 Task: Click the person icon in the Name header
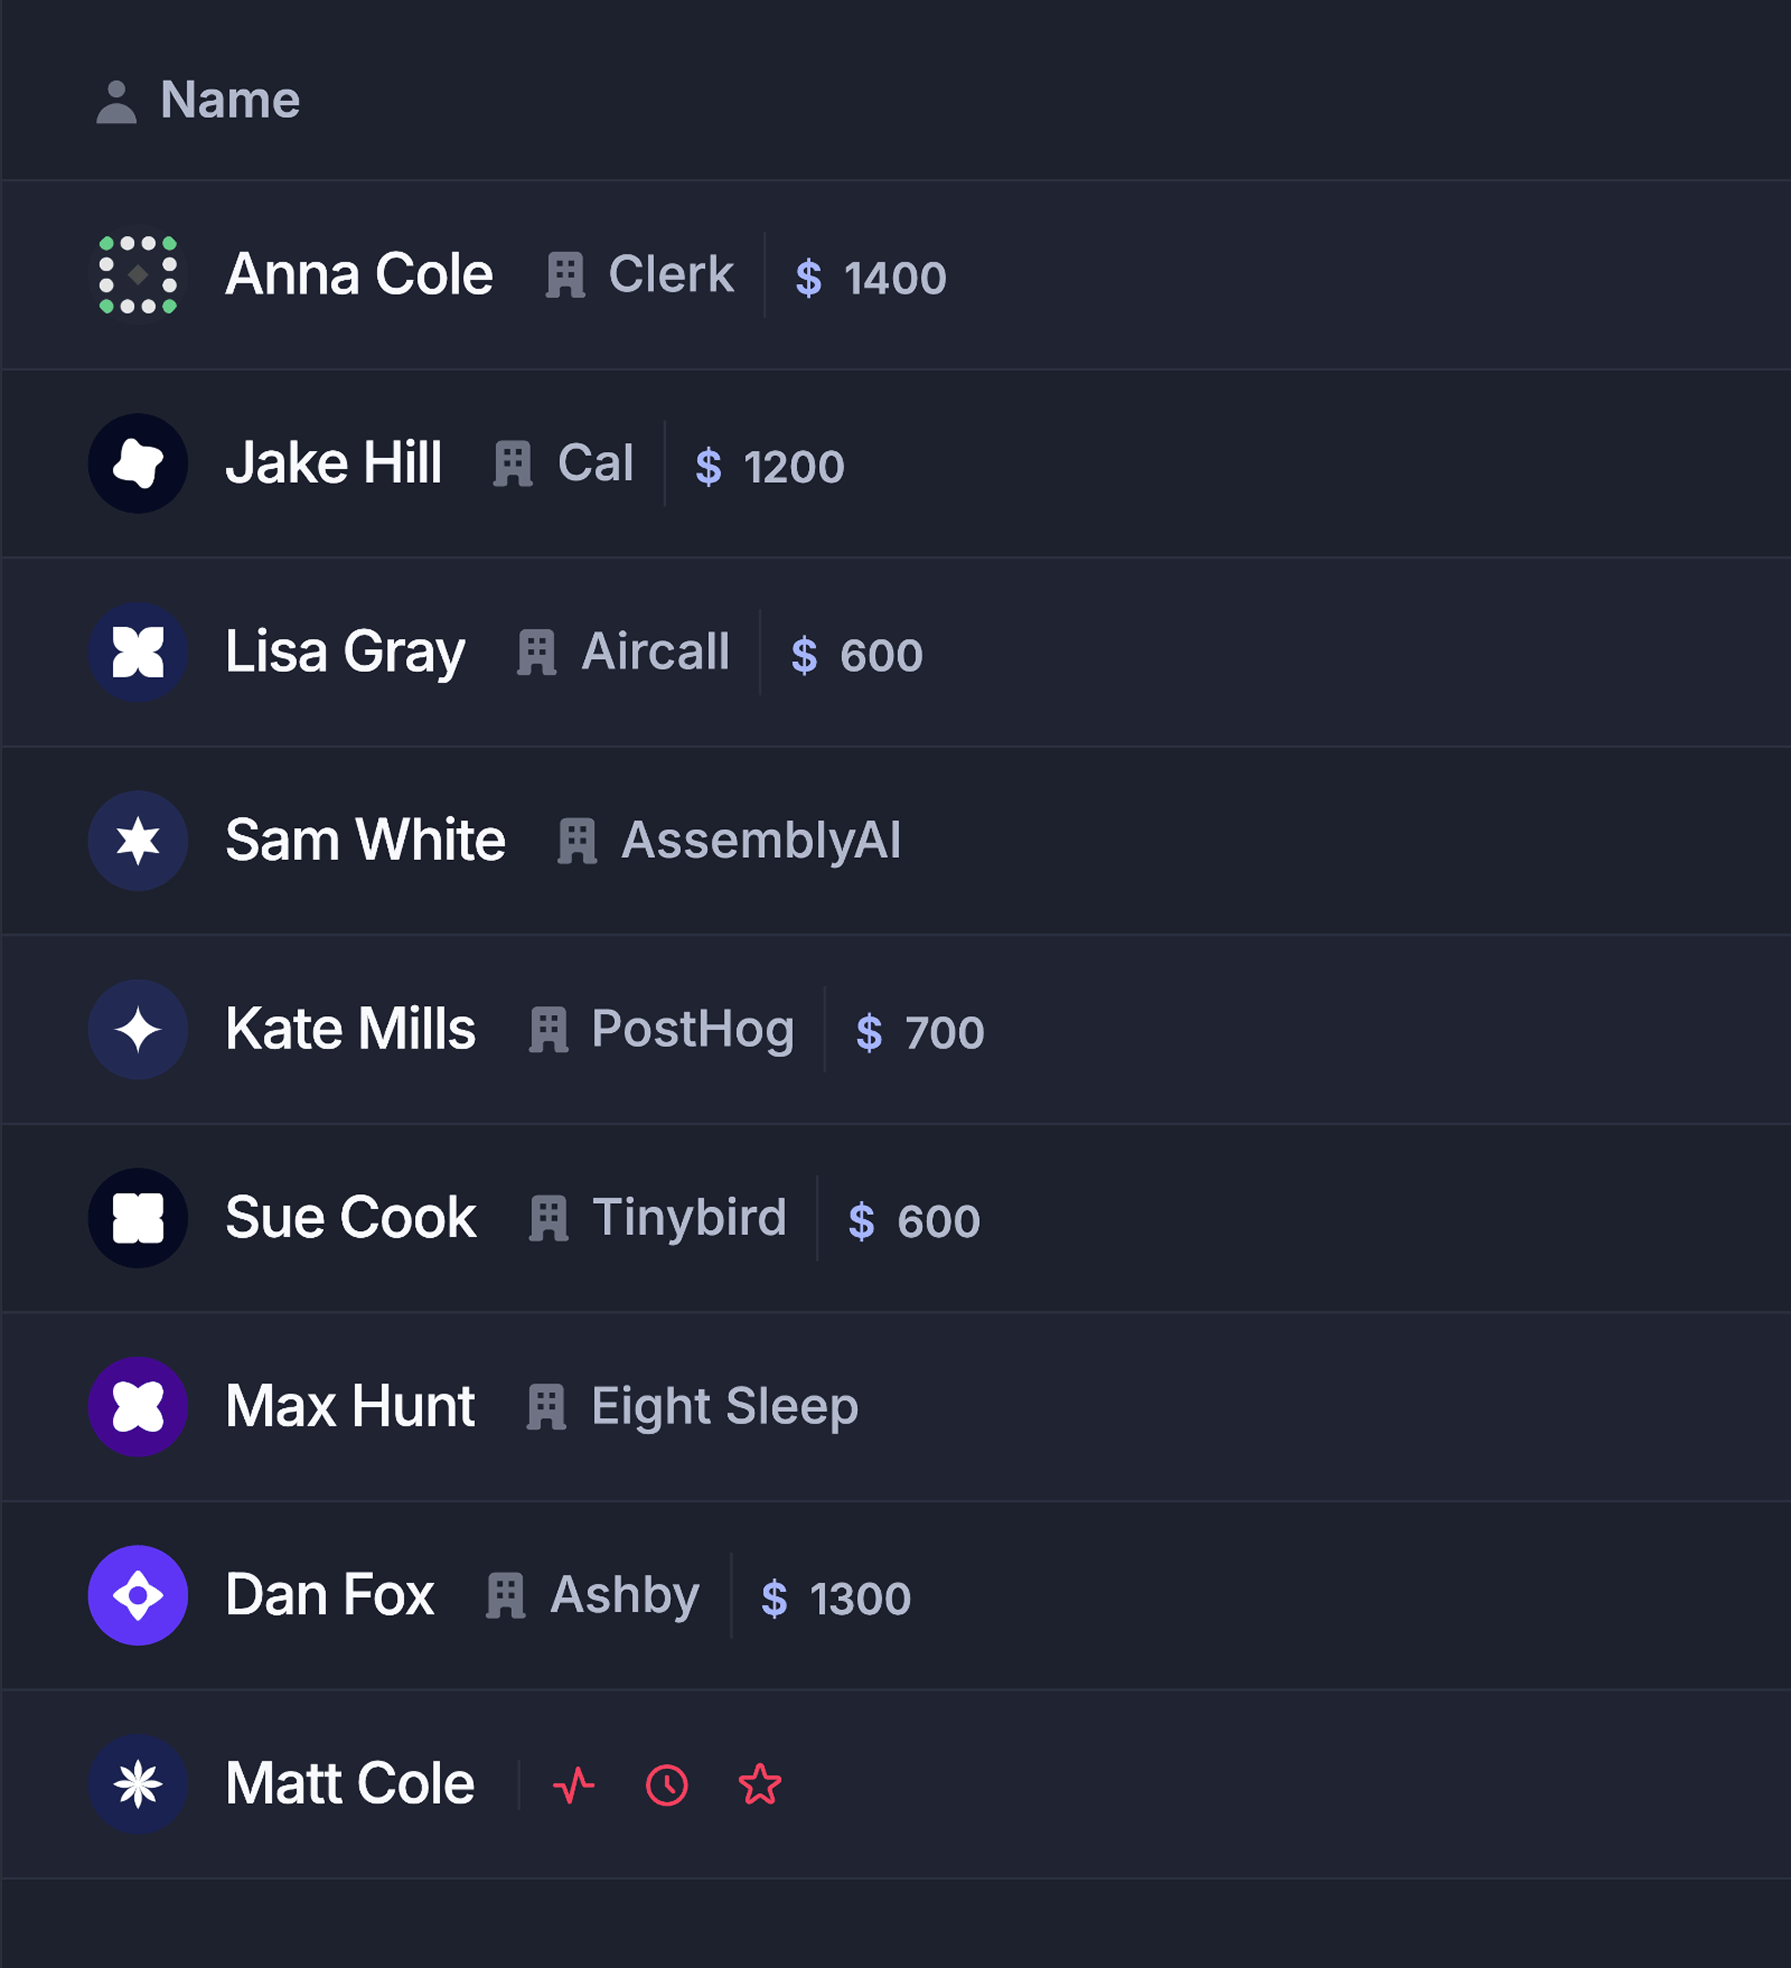116,102
